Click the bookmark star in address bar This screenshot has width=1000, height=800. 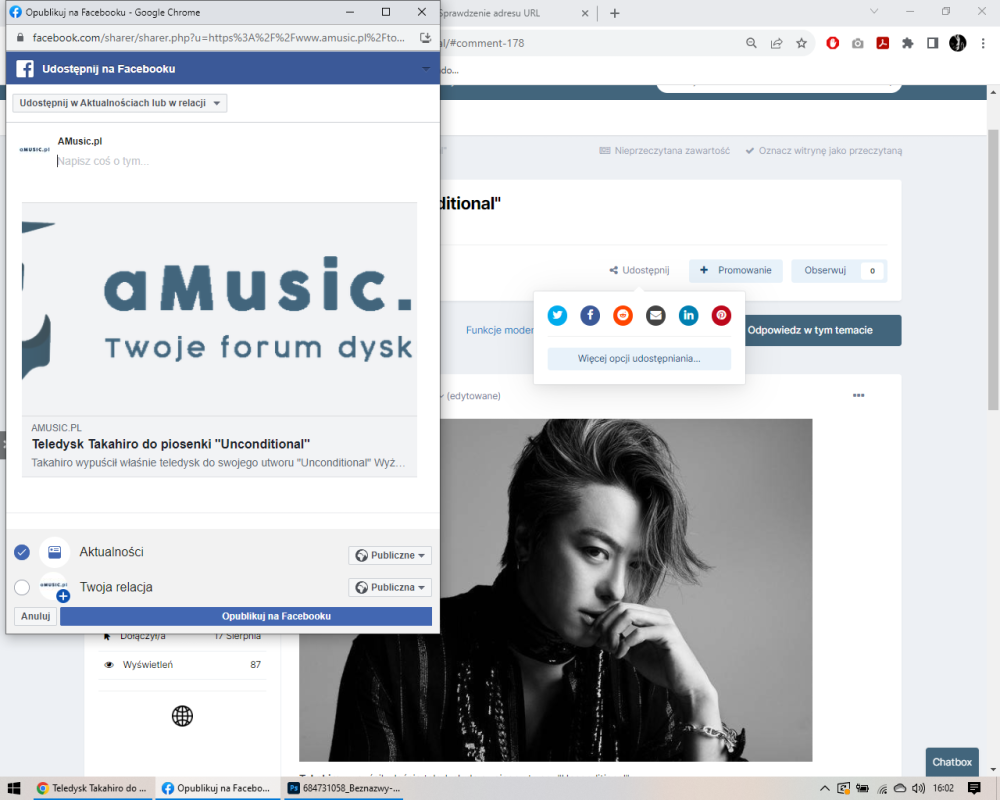801,43
